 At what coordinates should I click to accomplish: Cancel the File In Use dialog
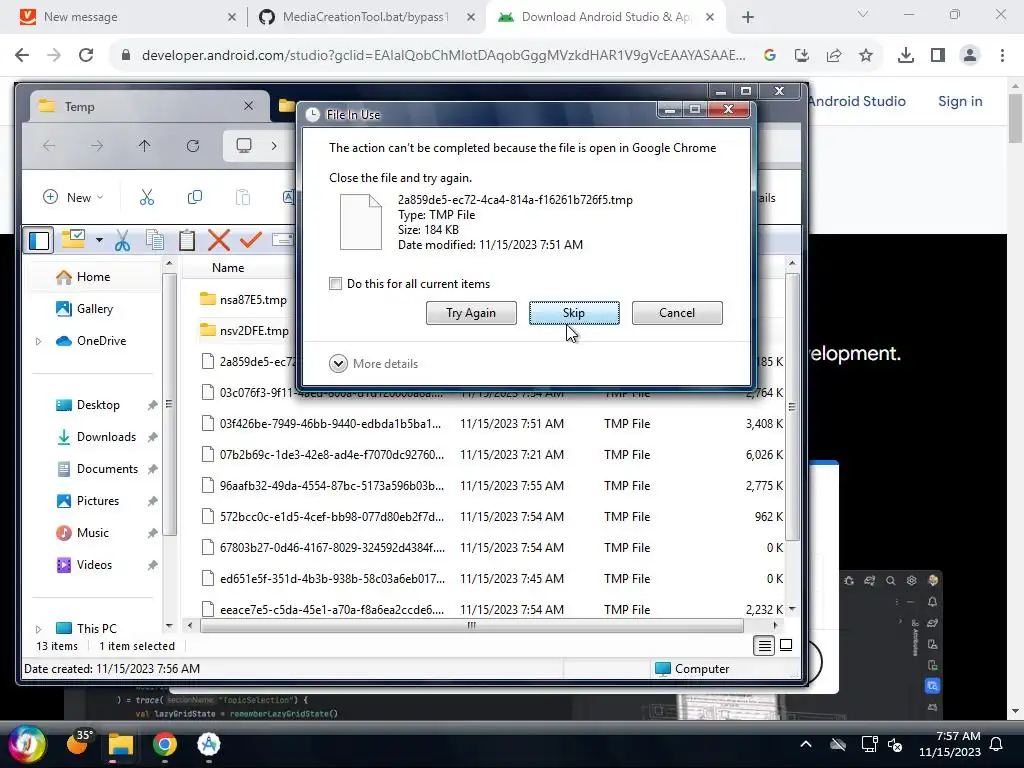[x=677, y=313]
